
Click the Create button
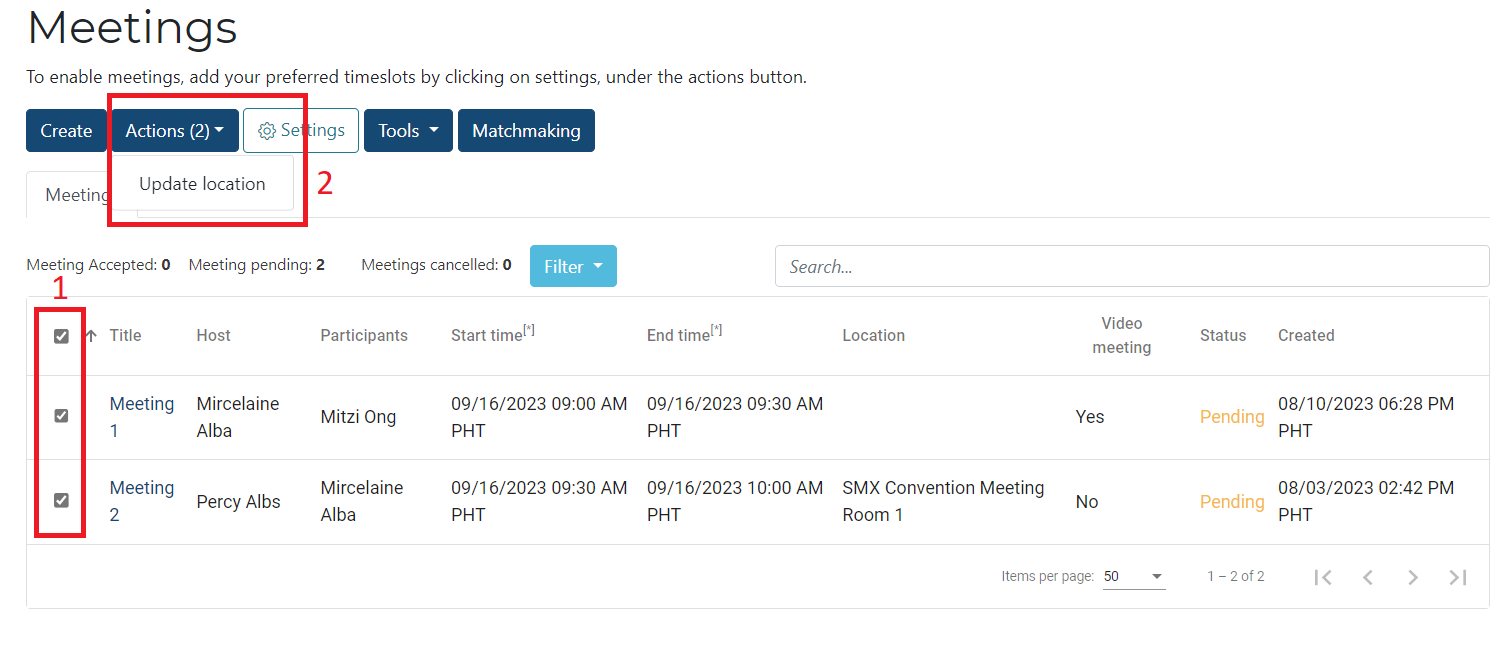[66, 130]
